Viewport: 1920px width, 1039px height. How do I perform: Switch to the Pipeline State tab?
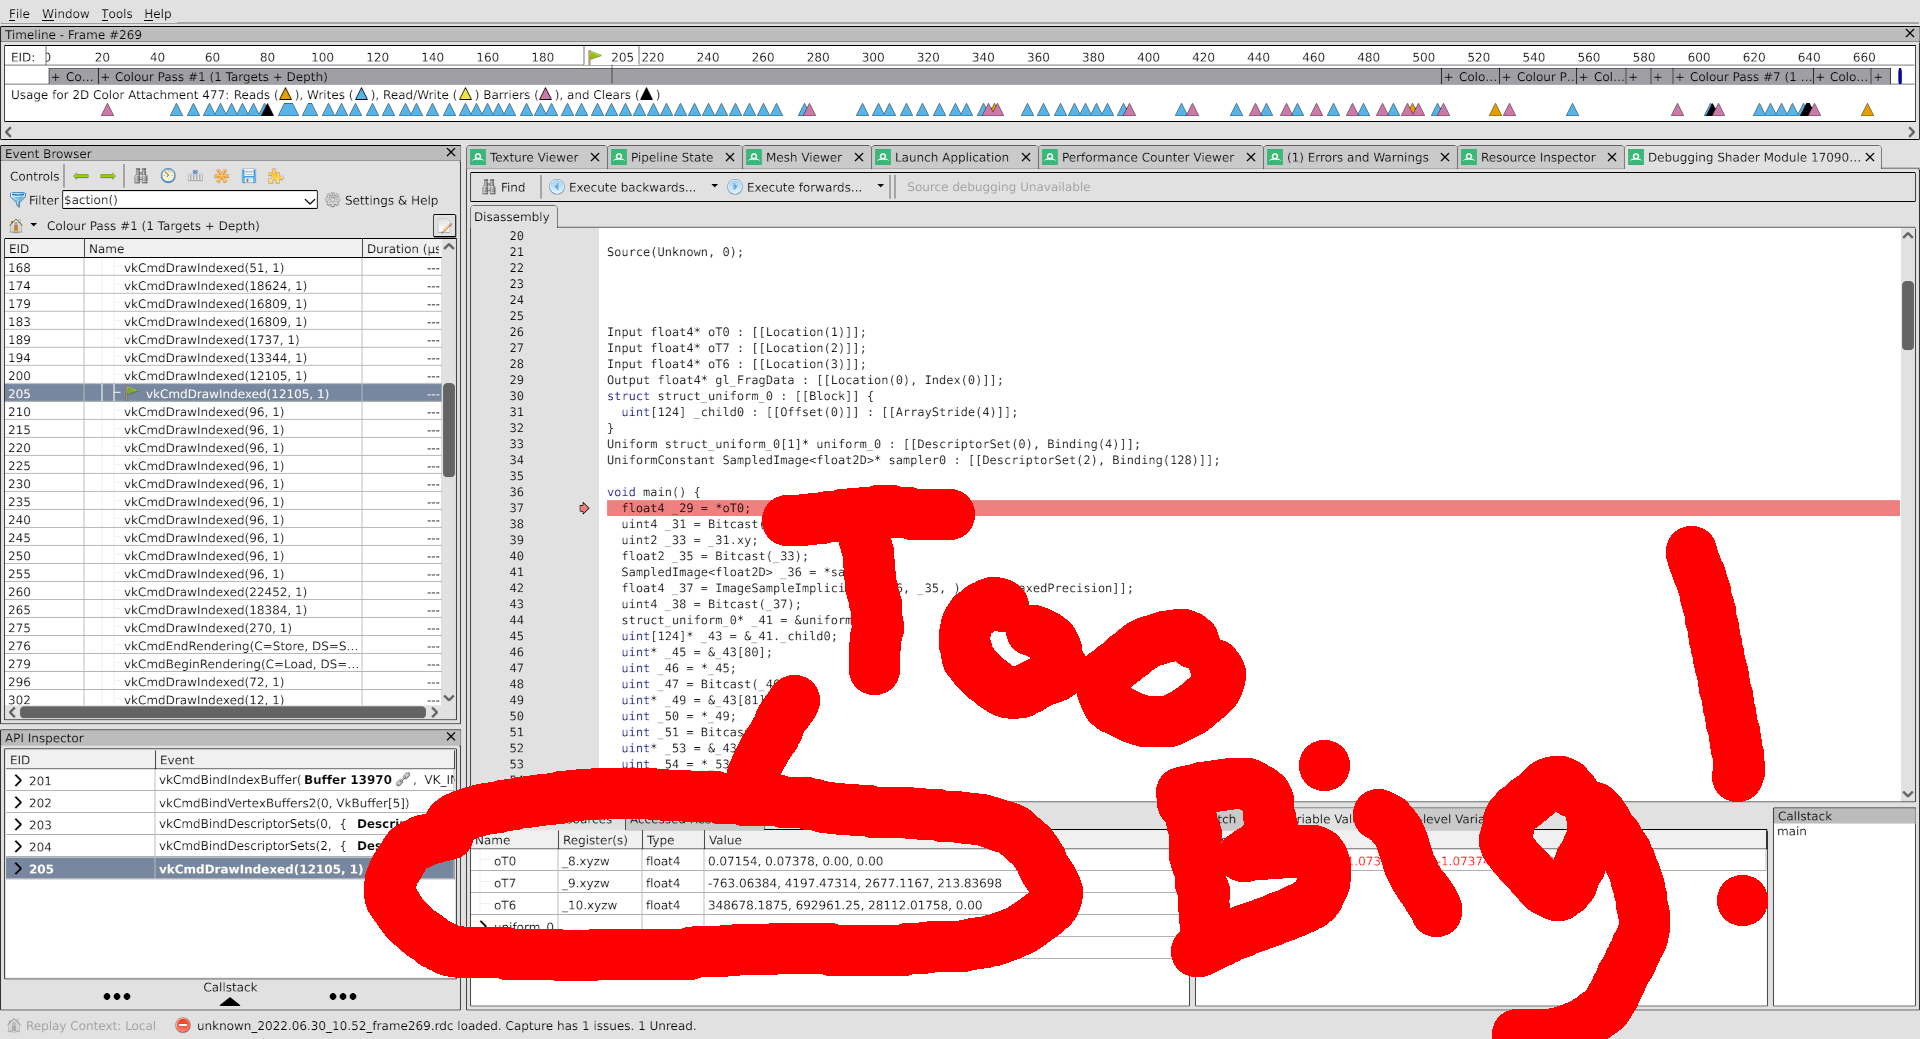[x=671, y=157]
